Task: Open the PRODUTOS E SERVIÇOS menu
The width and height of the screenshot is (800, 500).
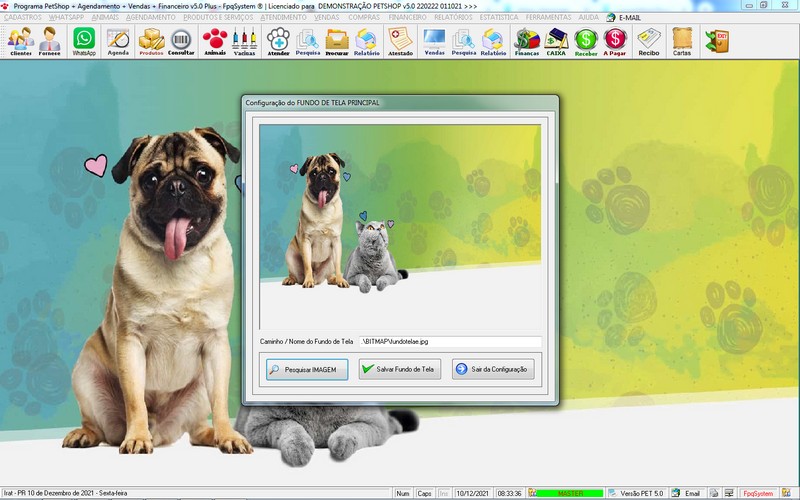Action: 218,17
